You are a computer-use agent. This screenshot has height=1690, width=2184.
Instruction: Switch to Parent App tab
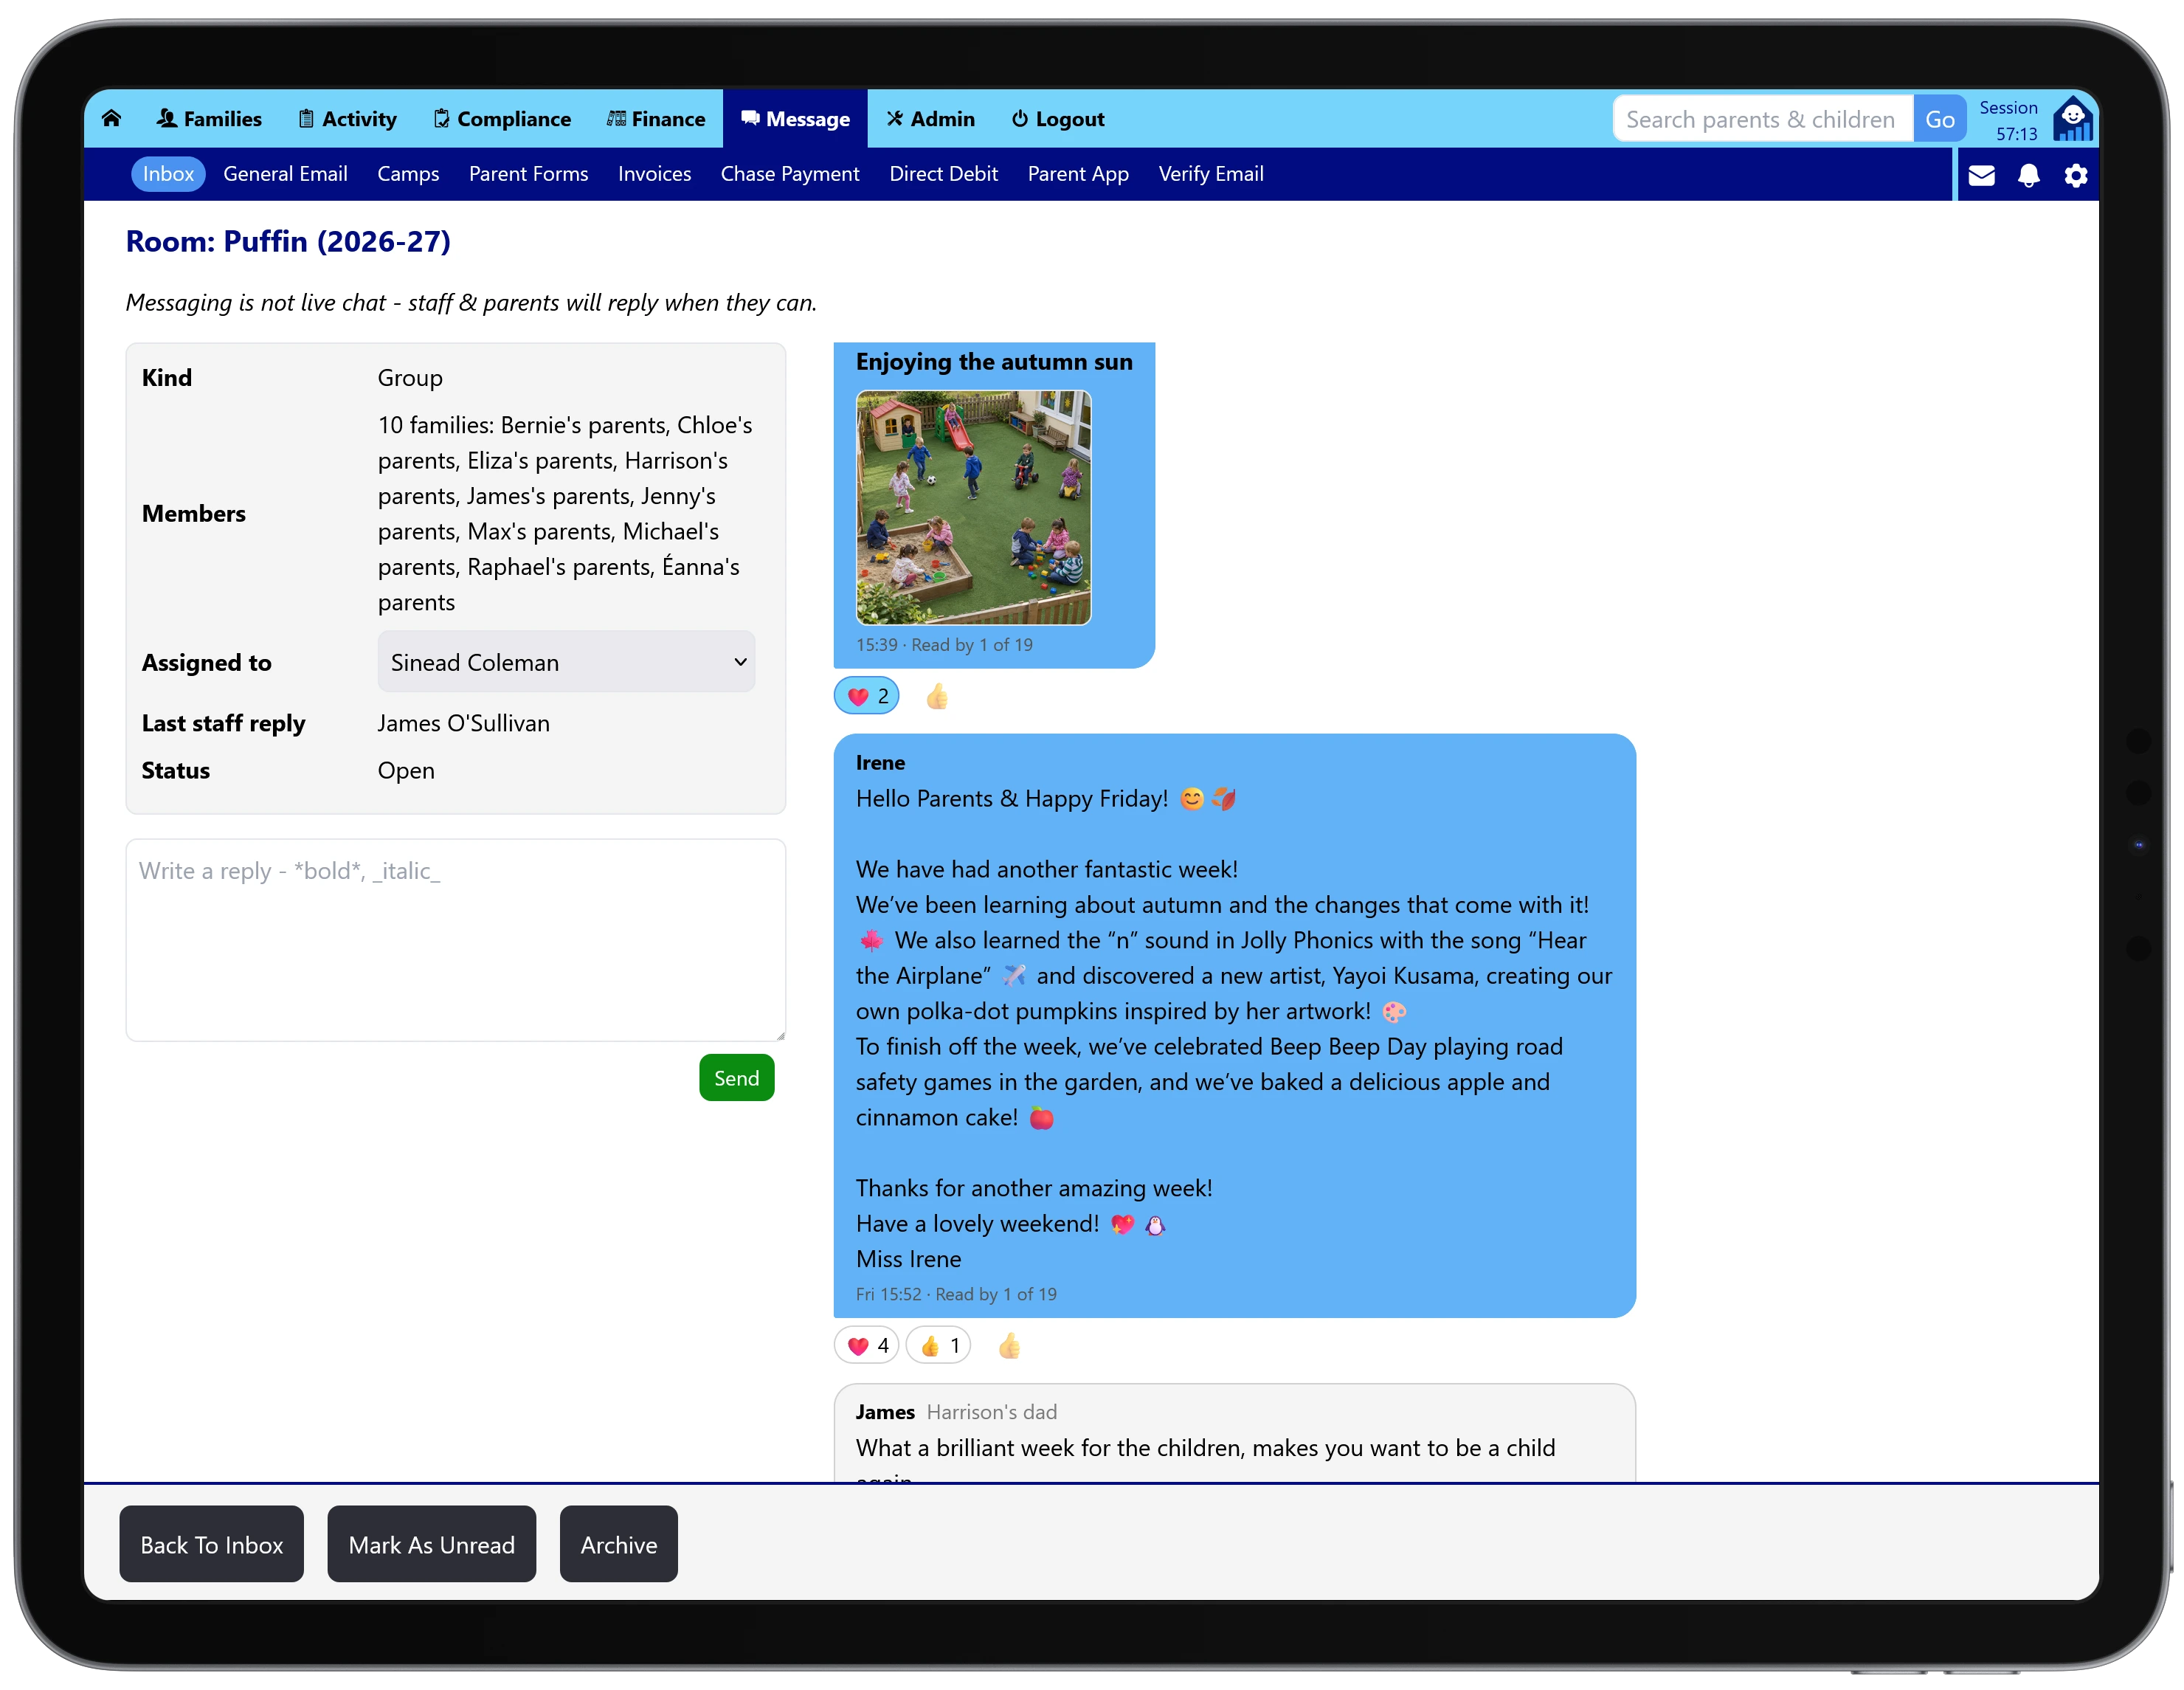(x=1078, y=174)
